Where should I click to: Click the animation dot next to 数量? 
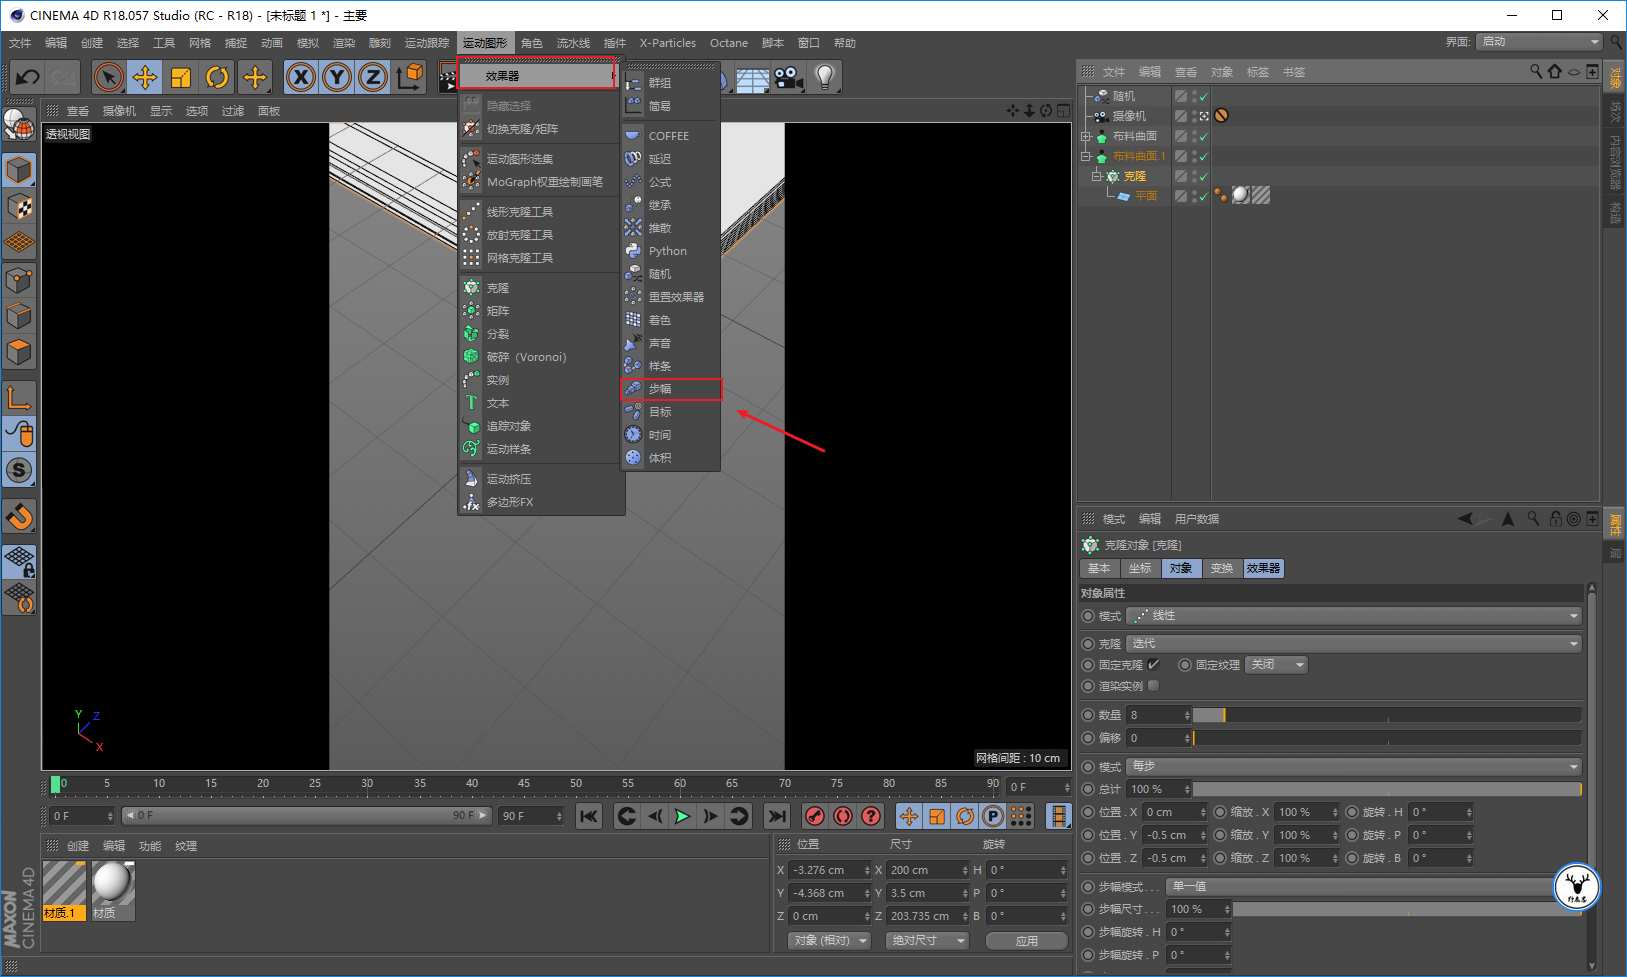coord(1088,715)
